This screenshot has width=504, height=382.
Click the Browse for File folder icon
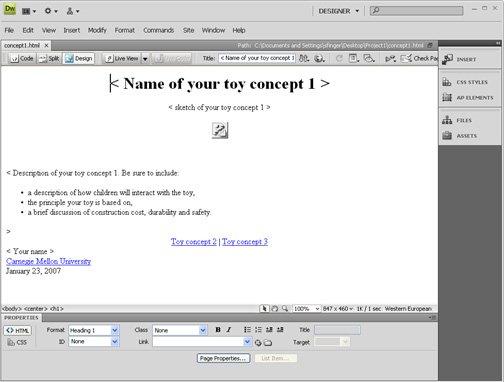click(x=268, y=343)
